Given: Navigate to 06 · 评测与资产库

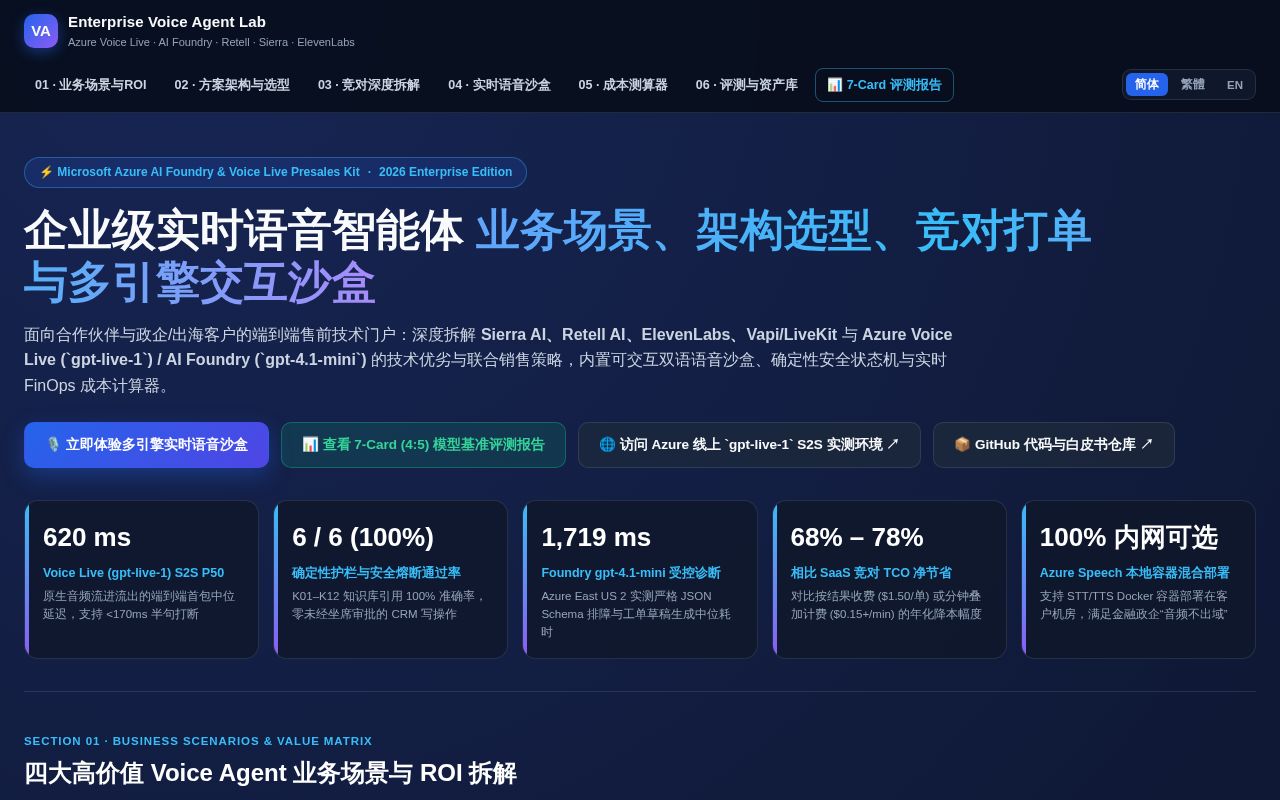Looking at the screenshot, I should click(x=747, y=85).
